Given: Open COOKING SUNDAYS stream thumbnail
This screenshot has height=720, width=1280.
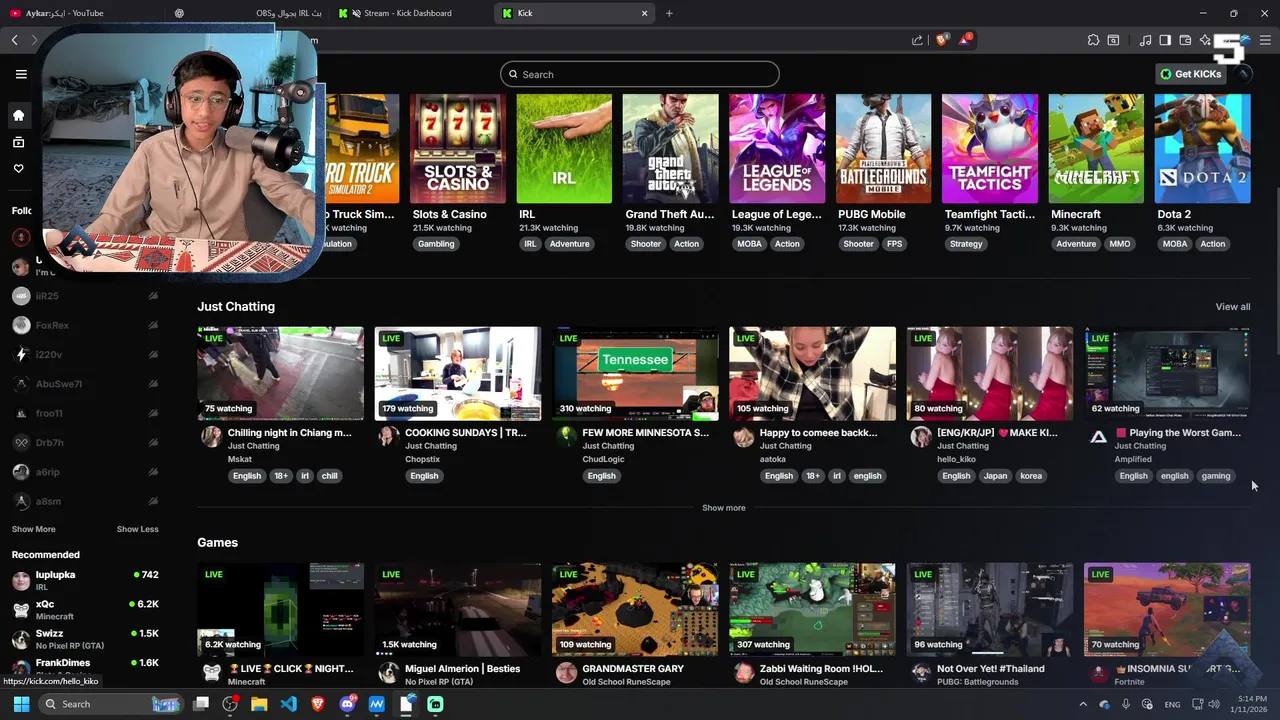Looking at the screenshot, I should (458, 373).
